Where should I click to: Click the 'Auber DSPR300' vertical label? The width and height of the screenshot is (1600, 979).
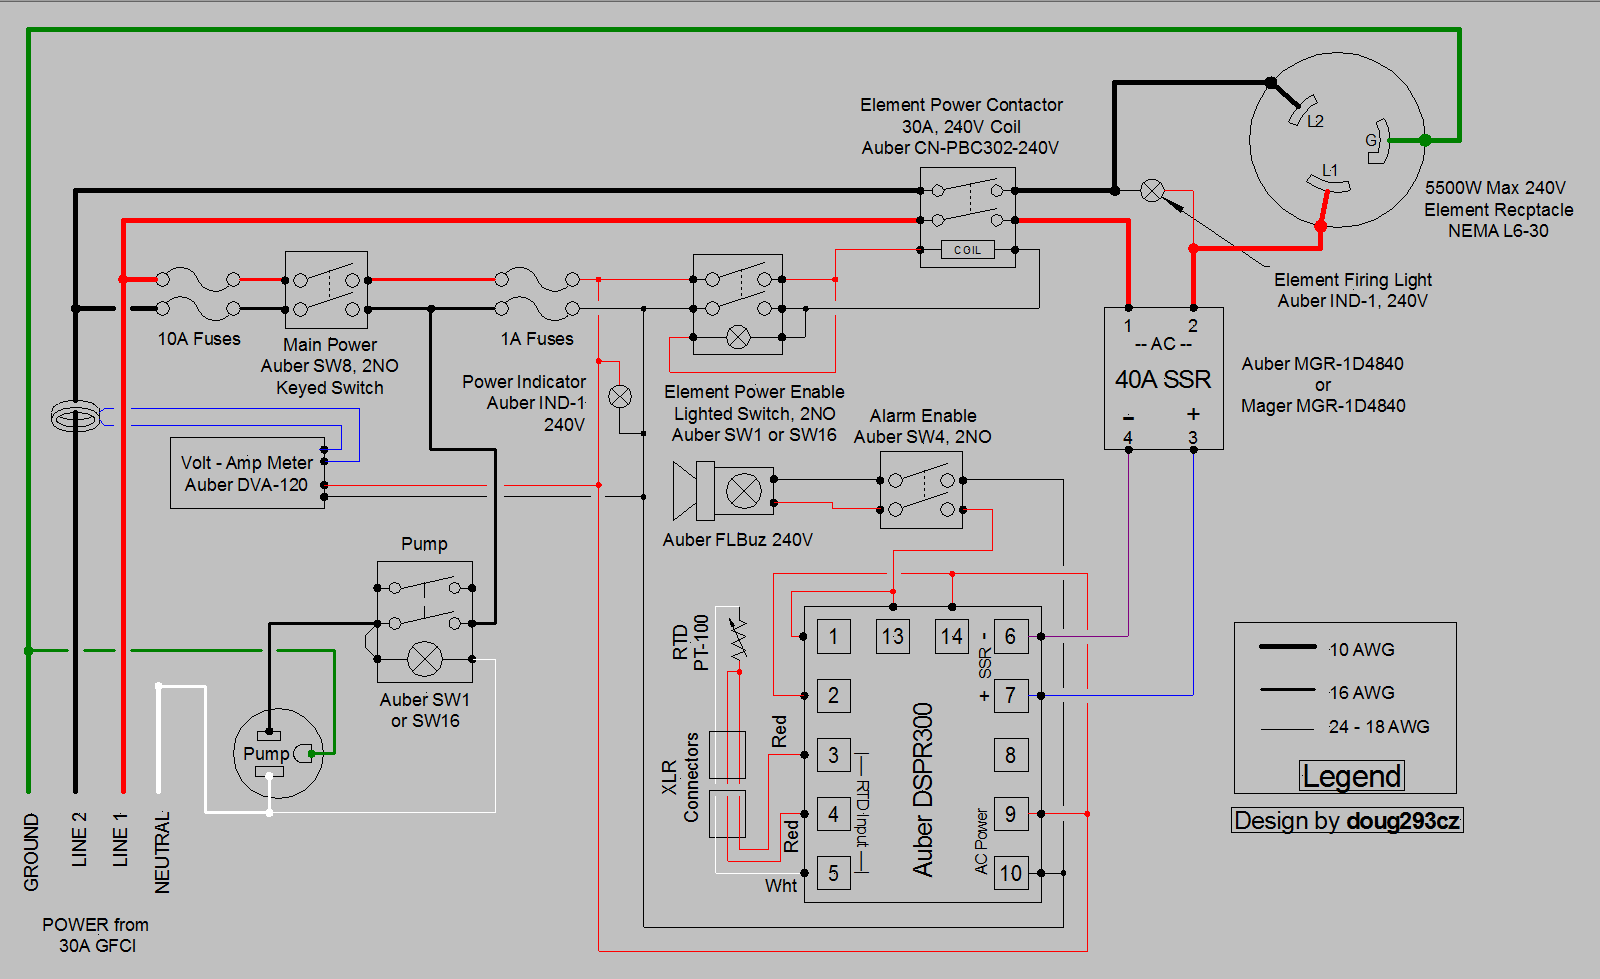[923, 790]
